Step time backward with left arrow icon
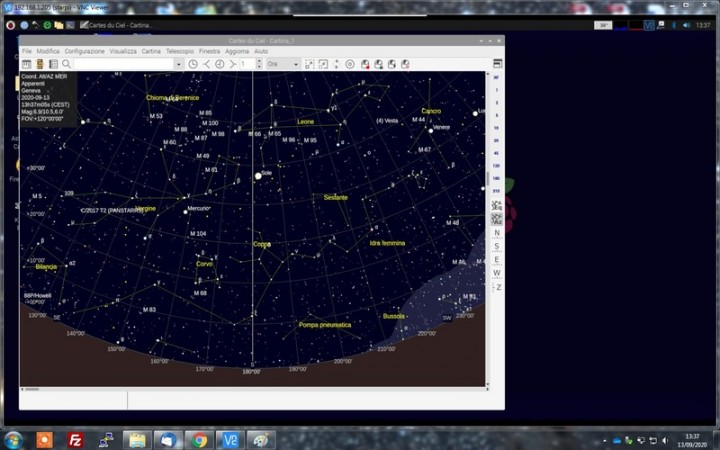Viewport: 720px width, 450px height. tap(207, 64)
